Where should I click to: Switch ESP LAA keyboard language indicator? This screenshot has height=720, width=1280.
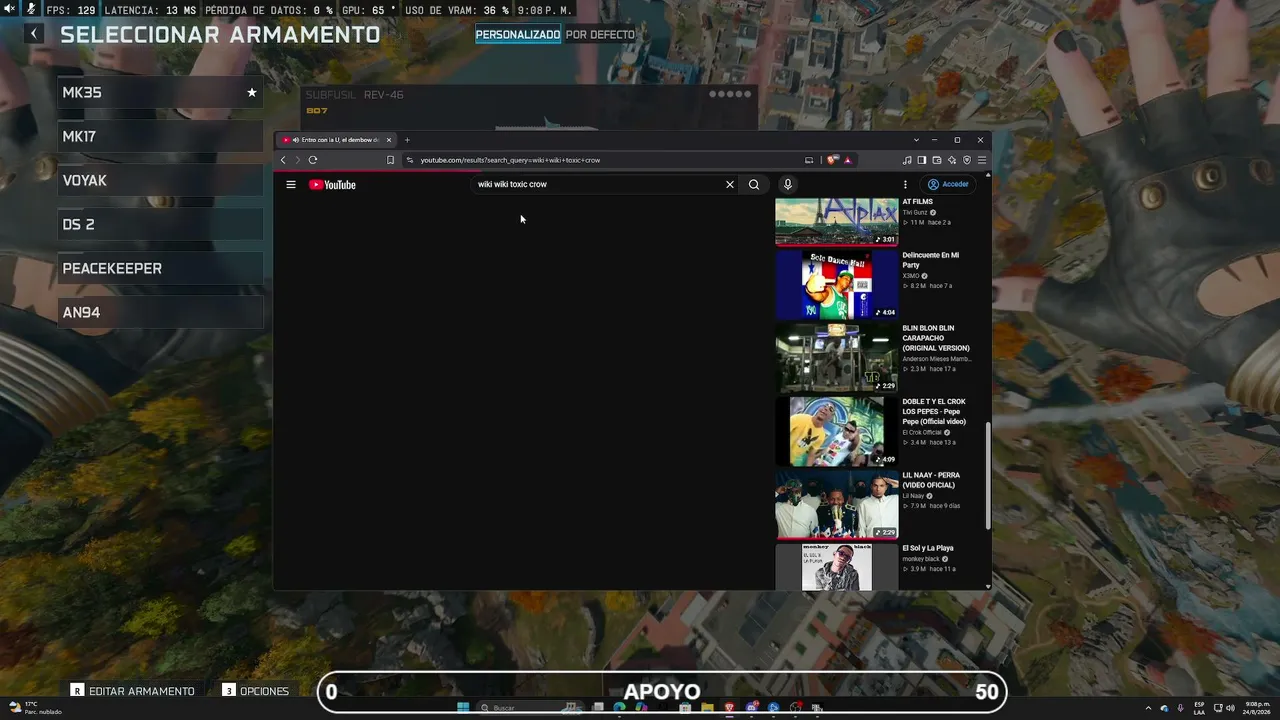[x=1199, y=708]
